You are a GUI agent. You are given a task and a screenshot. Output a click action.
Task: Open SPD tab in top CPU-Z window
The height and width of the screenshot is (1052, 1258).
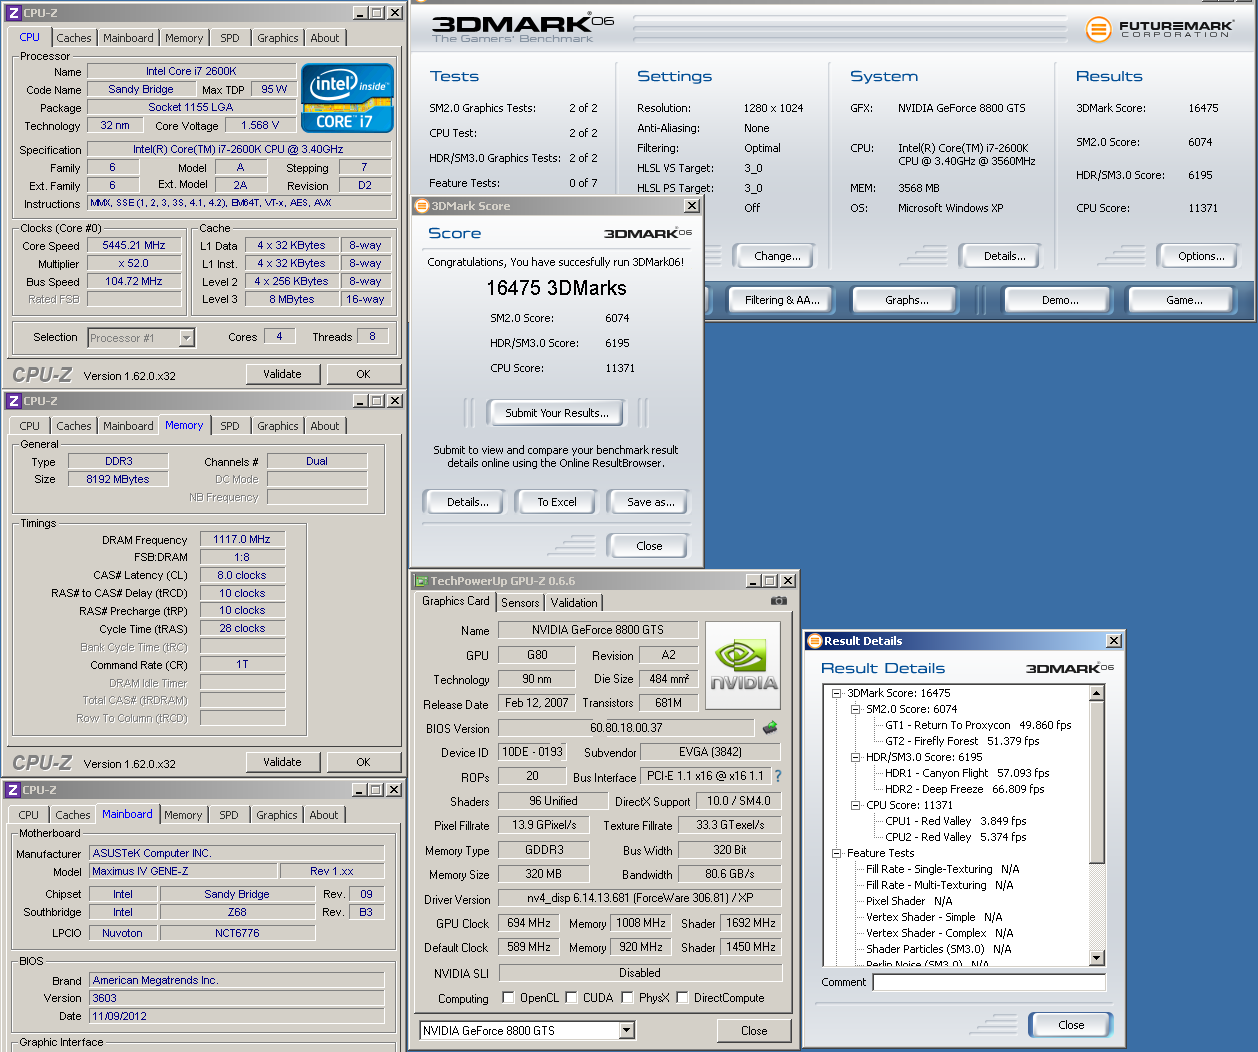click(x=230, y=38)
